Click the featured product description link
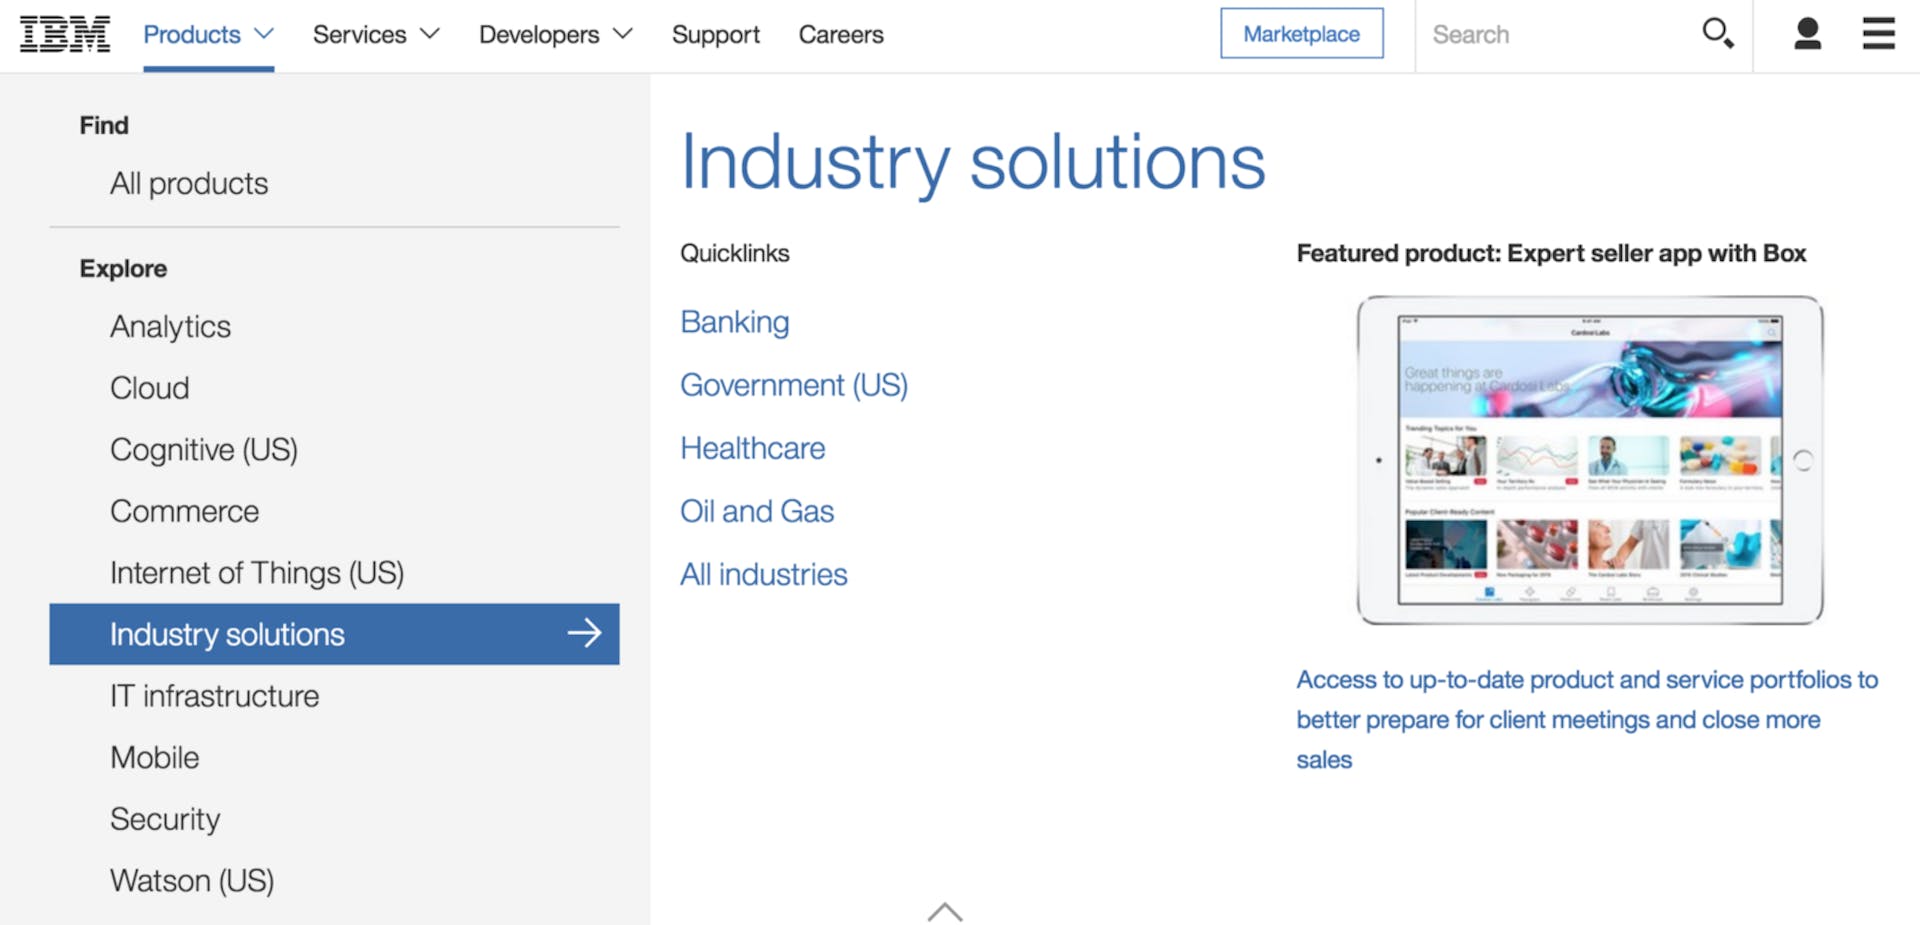1920x925 pixels. [1586, 720]
